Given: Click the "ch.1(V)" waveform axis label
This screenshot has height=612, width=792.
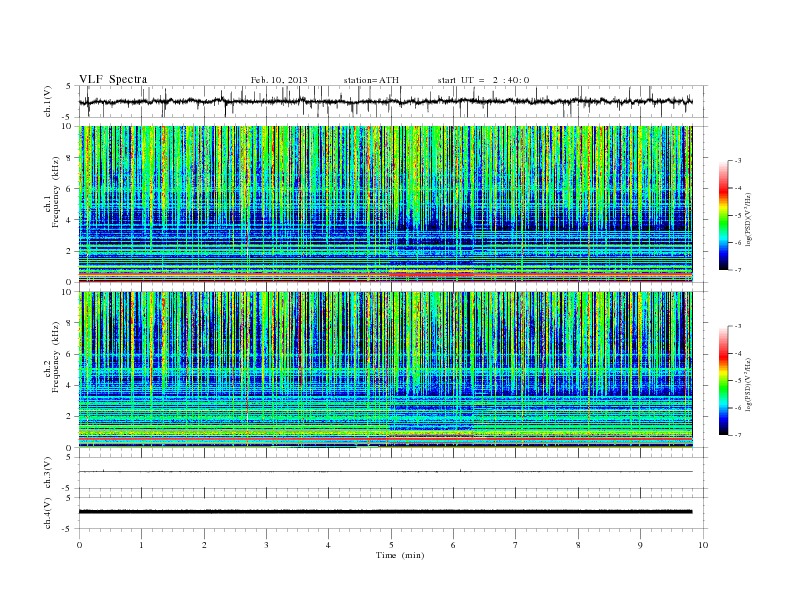Looking at the screenshot, I should click(48, 101).
